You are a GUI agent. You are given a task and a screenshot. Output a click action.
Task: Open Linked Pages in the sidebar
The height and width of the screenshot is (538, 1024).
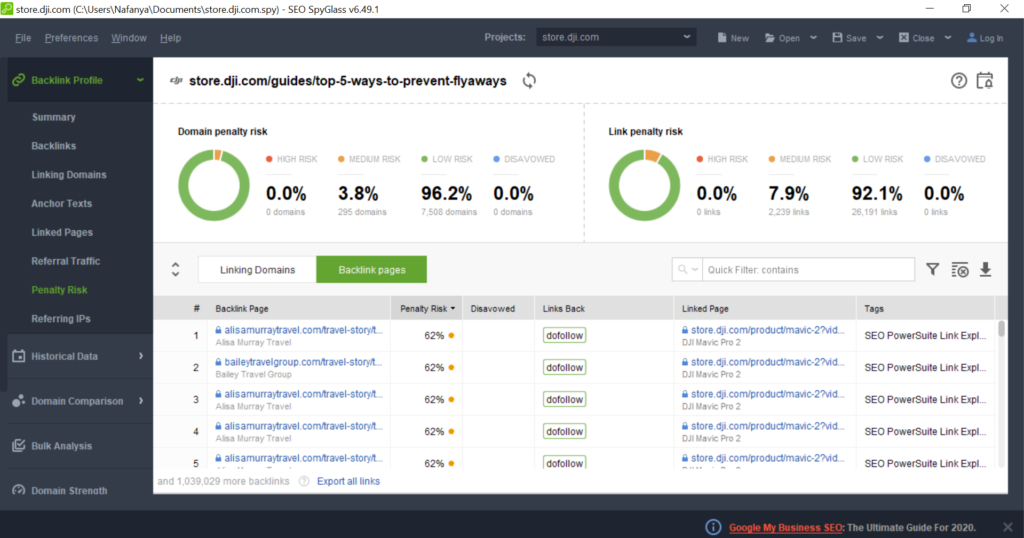pyautogui.click(x=62, y=232)
